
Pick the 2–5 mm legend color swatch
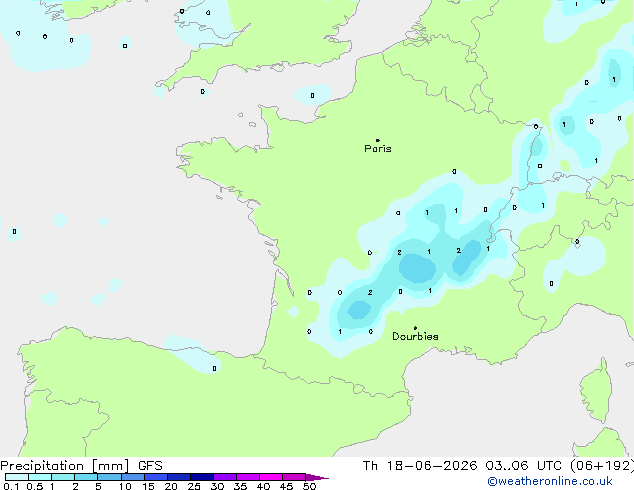point(86,477)
